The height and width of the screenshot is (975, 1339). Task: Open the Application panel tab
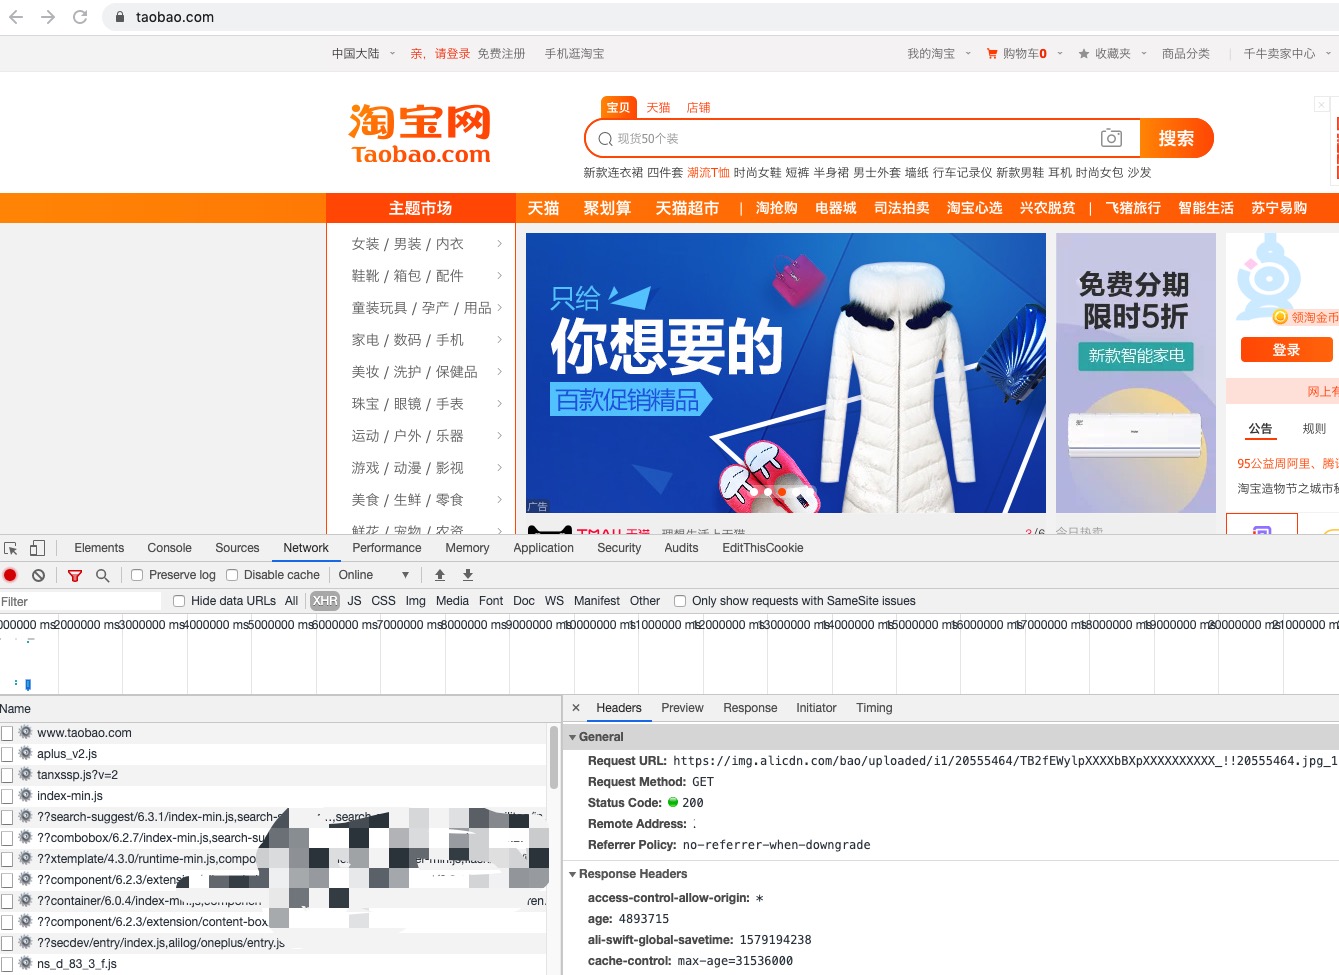[x=544, y=548]
